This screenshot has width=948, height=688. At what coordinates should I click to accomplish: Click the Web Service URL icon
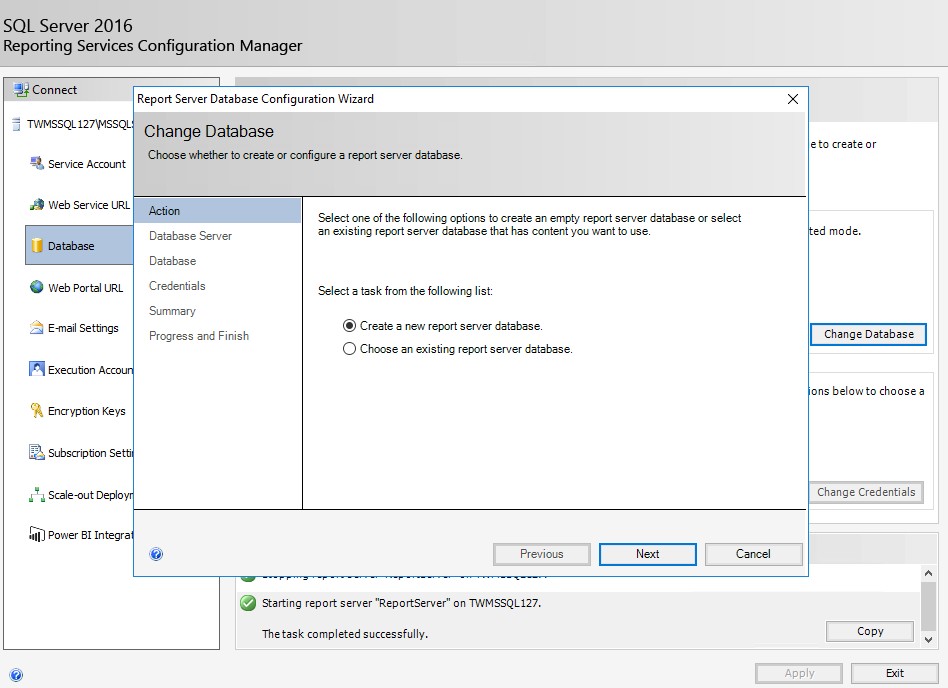click(37, 204)
